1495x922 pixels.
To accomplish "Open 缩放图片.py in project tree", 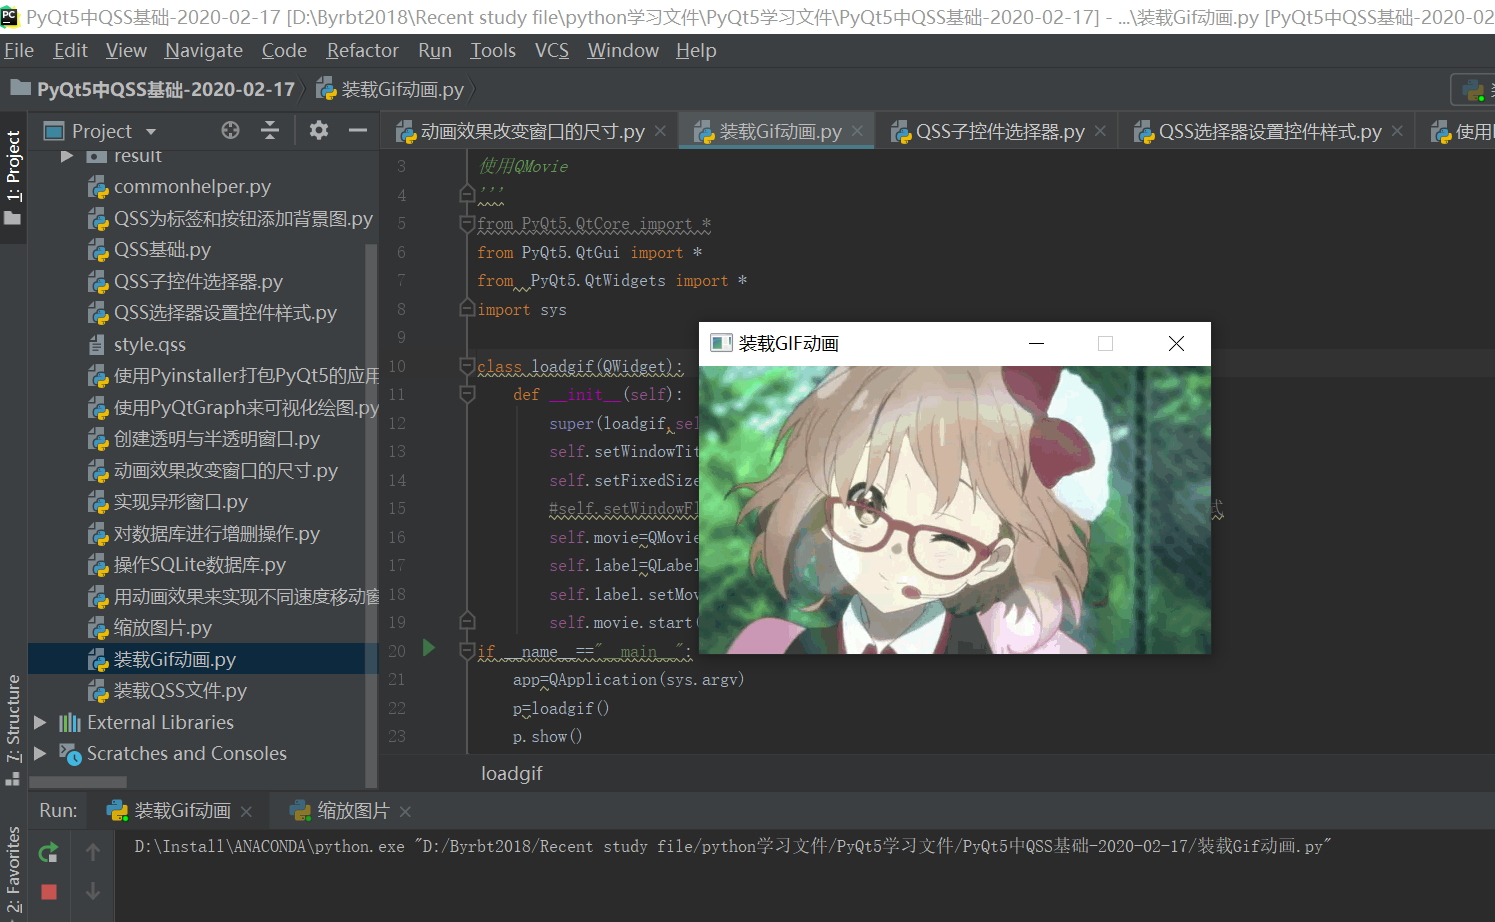I will pos(162,627).
